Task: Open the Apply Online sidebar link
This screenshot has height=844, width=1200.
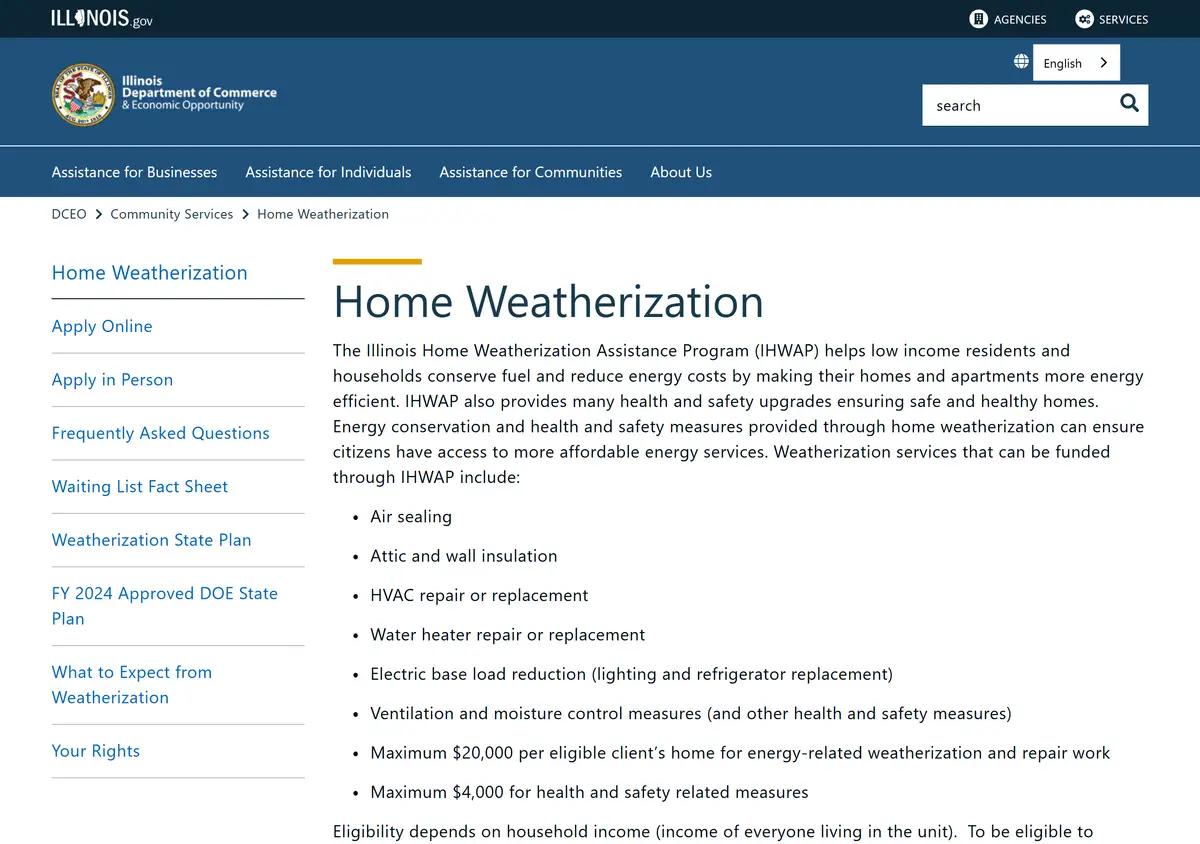Action: [102, 326]
